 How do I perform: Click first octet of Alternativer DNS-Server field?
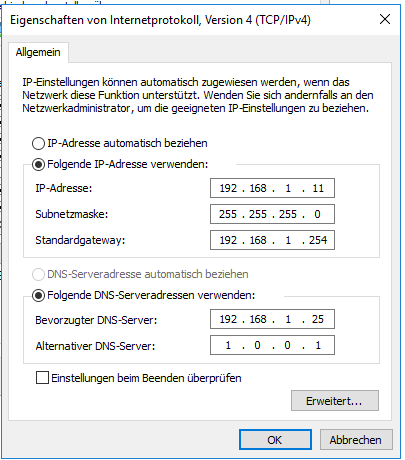228,345
